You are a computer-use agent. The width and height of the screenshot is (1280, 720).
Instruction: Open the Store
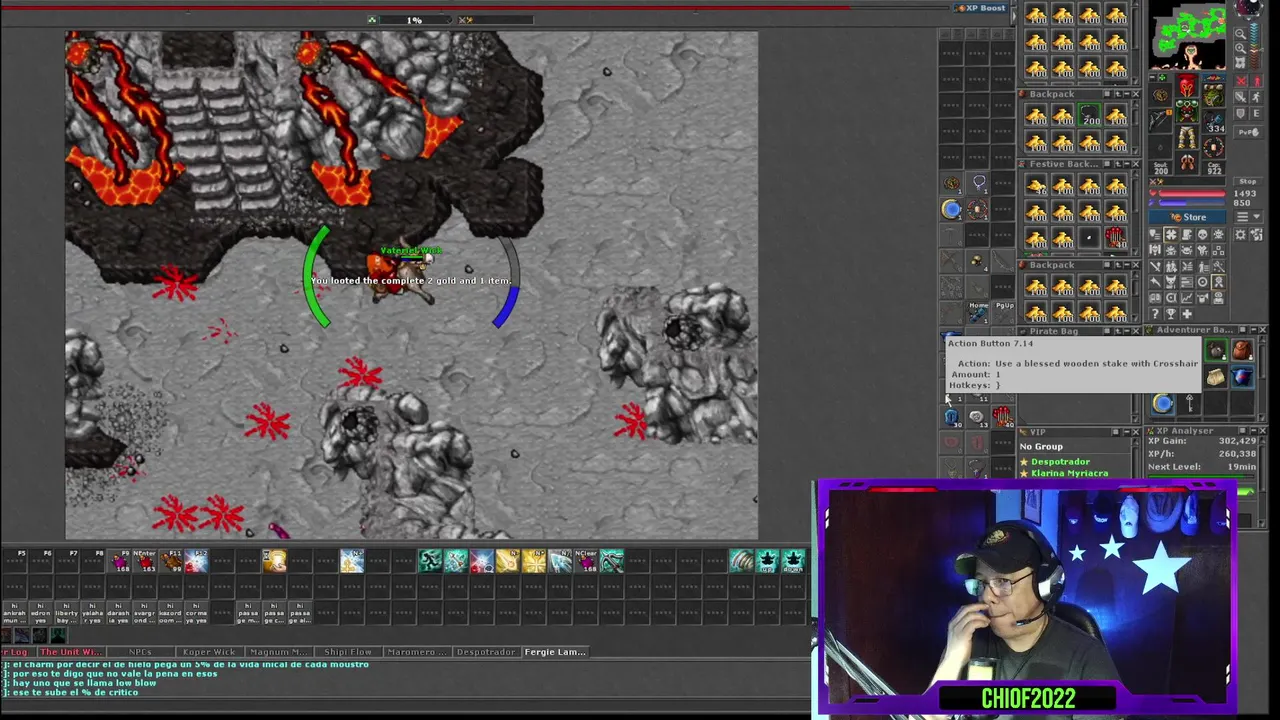pos(1187,217)
